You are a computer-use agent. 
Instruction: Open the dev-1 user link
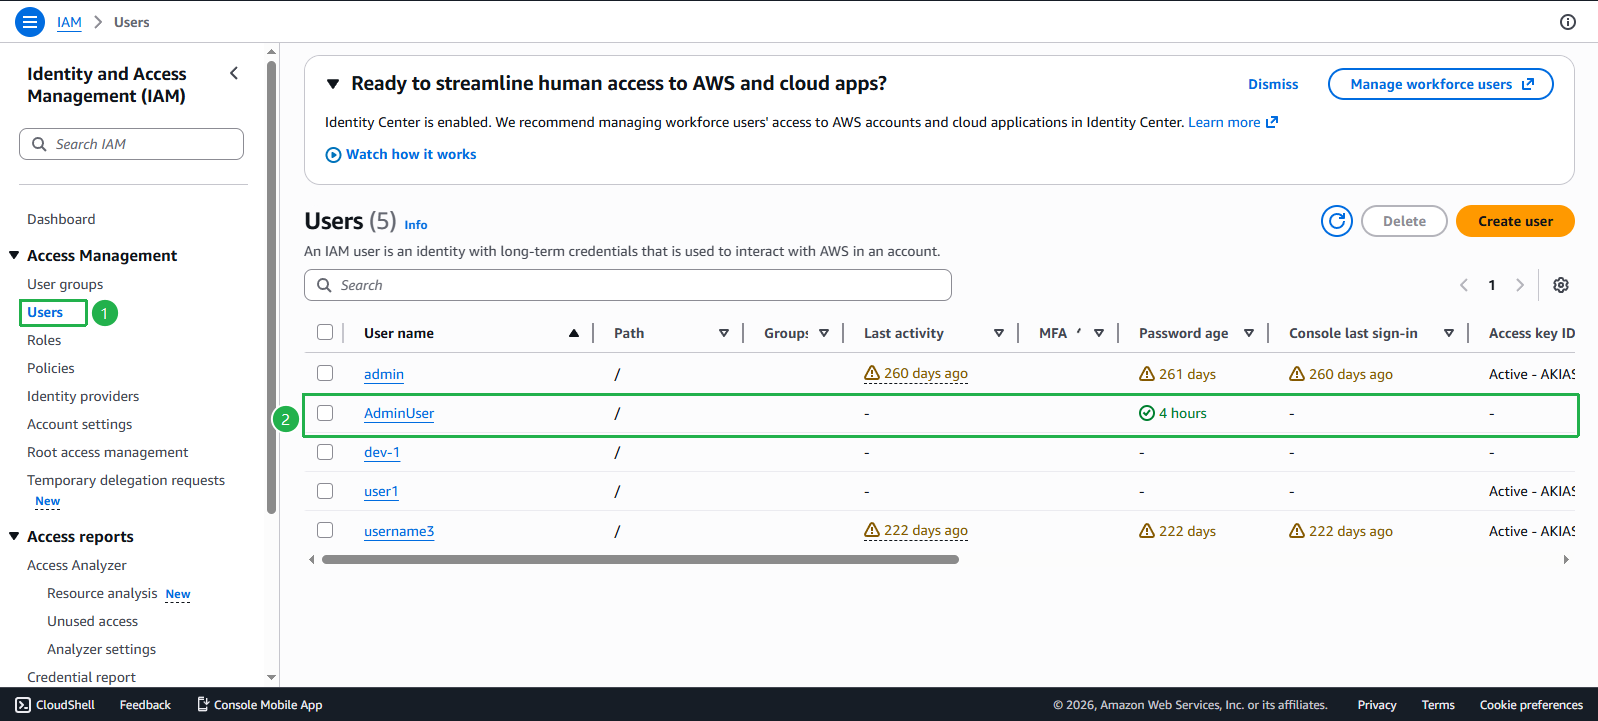point(382,452)
